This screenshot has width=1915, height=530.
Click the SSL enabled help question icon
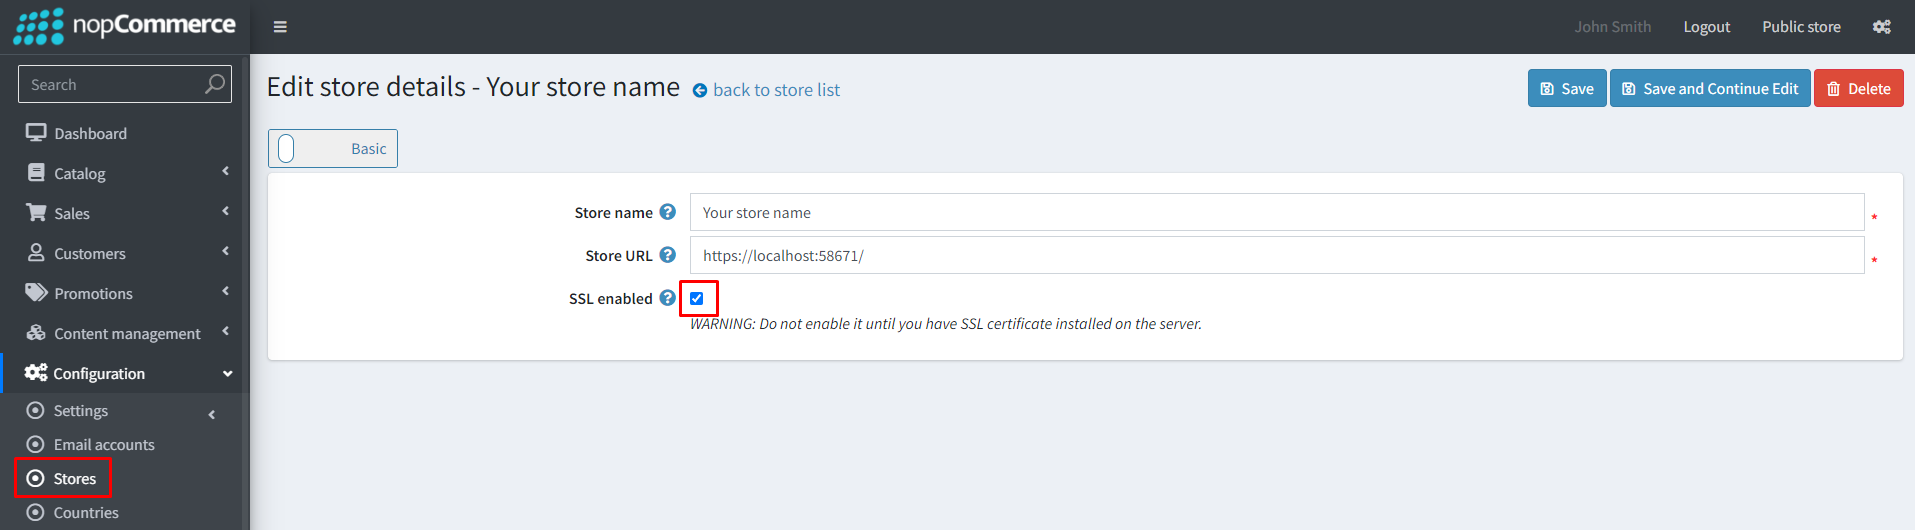pos(668,298)
